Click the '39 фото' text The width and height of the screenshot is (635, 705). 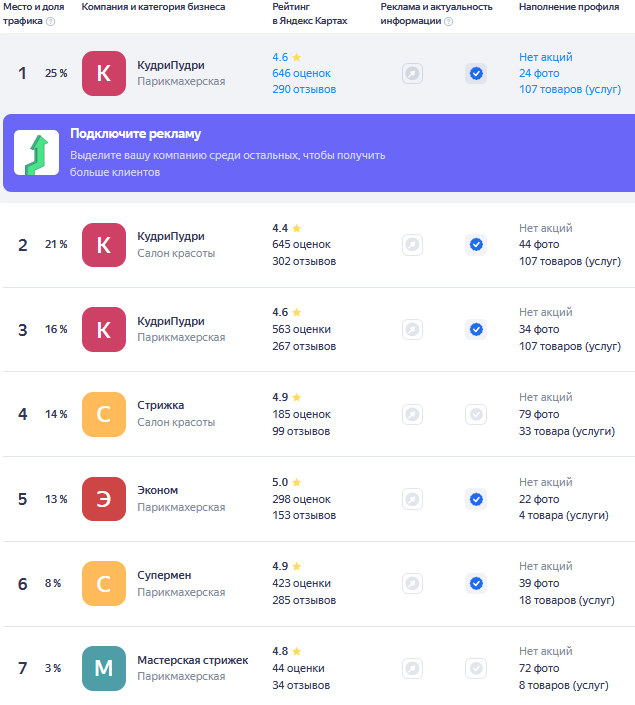[x=539, y=584]
